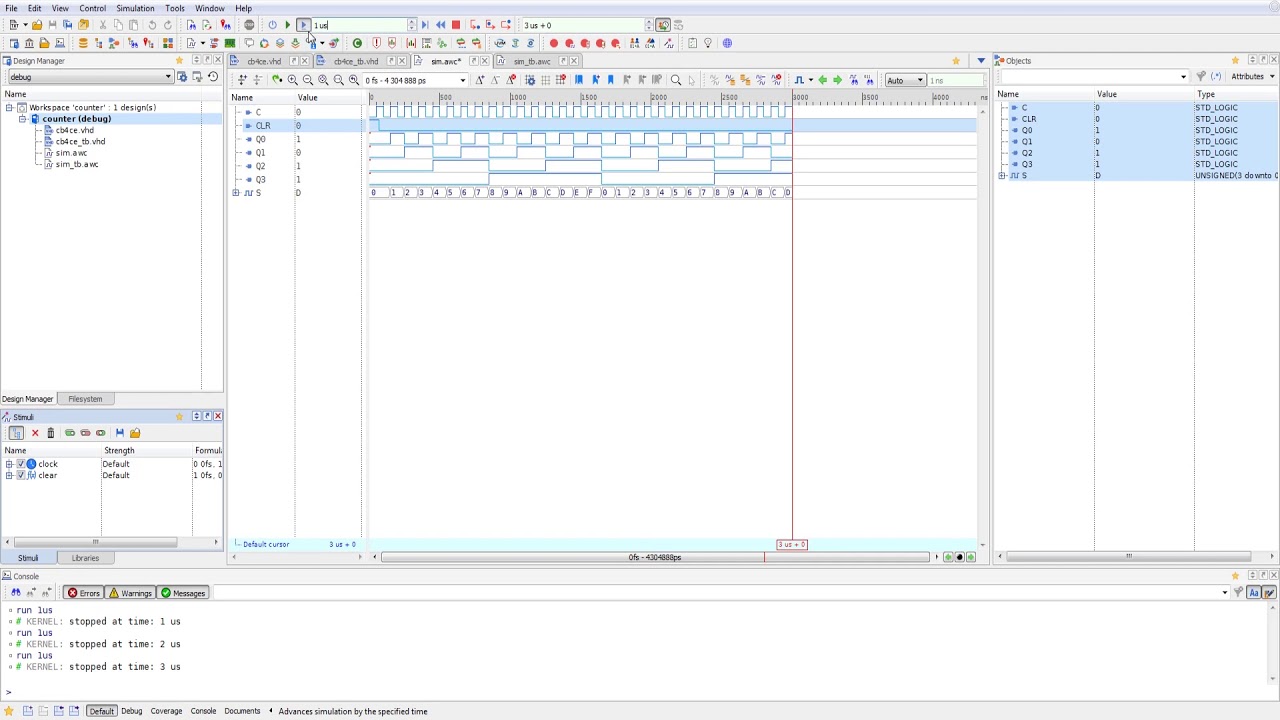Screen dimensions: 1280x720
Task: Click the open folder icon in Stimuli panel
Action: point(135,433)
